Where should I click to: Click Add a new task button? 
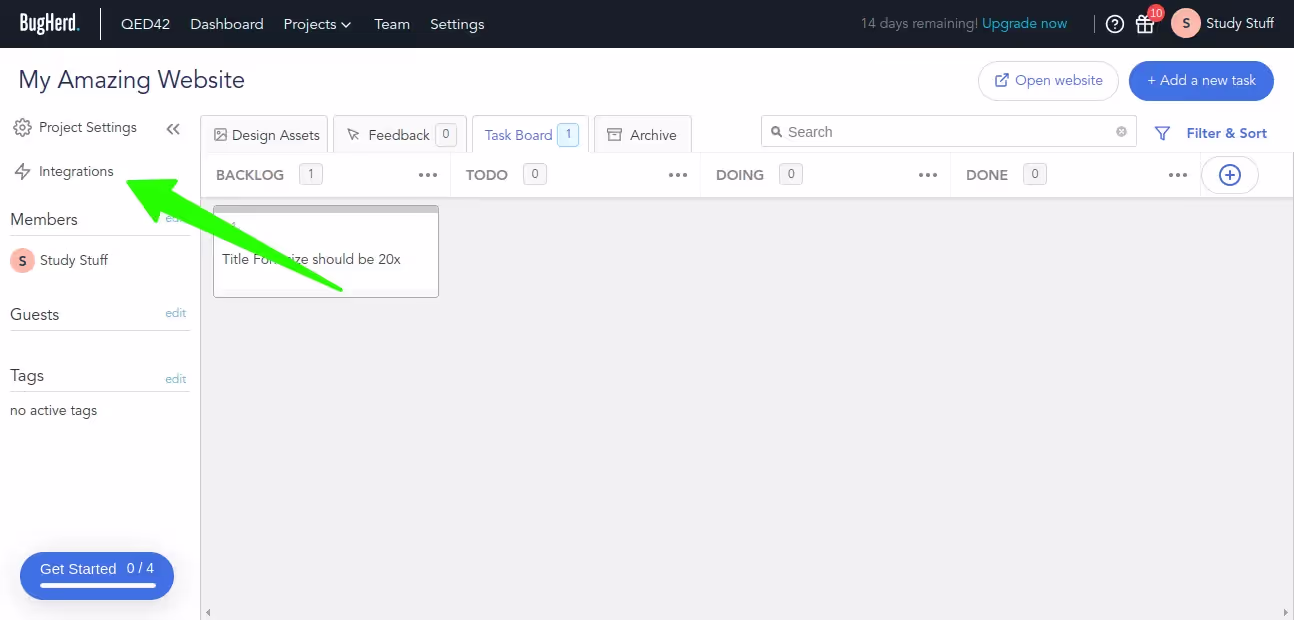[x=1201, y=81]
